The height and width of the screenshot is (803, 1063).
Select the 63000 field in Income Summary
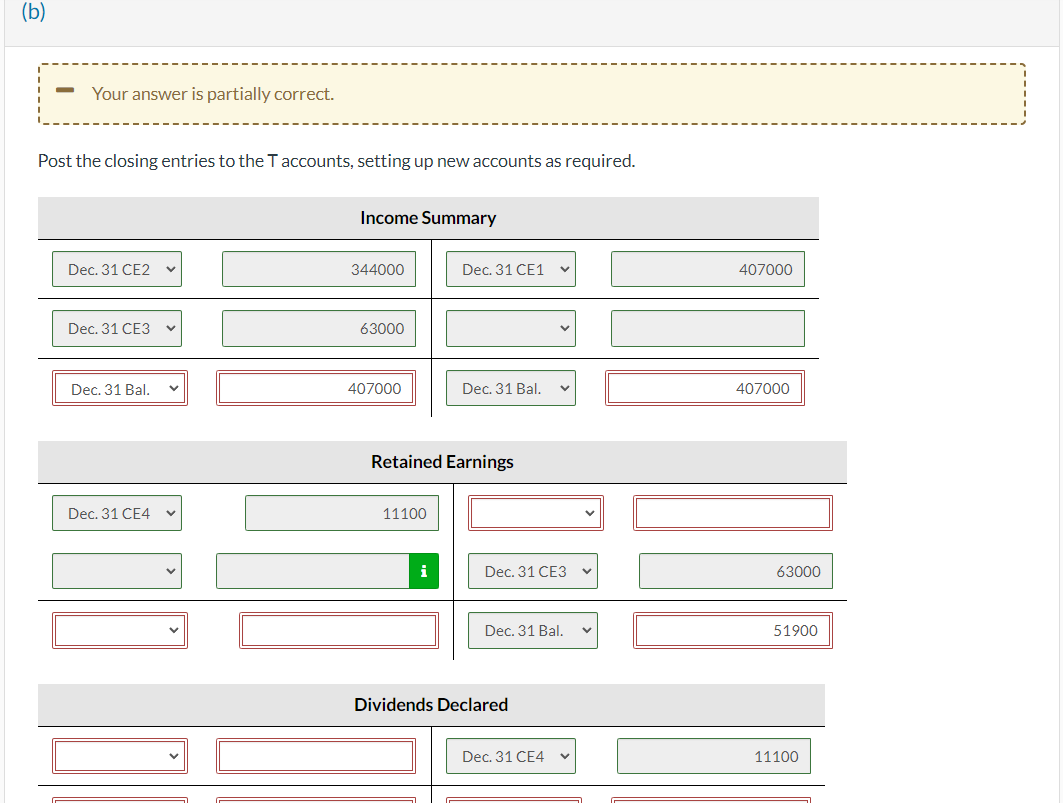click(x=318, y=327)
